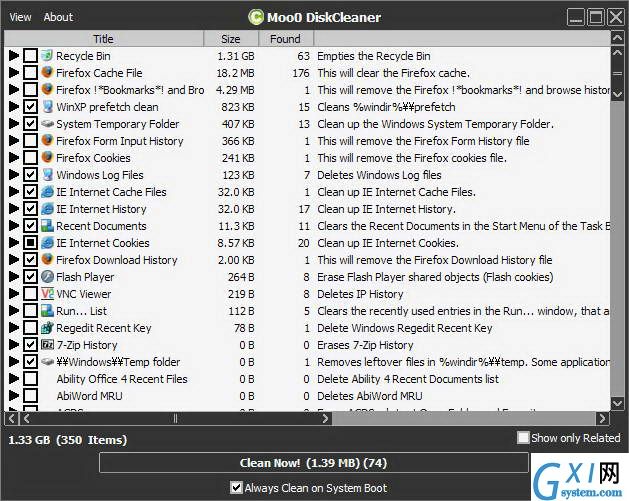Check the Recycle Bin checkbox

point(30,55)
